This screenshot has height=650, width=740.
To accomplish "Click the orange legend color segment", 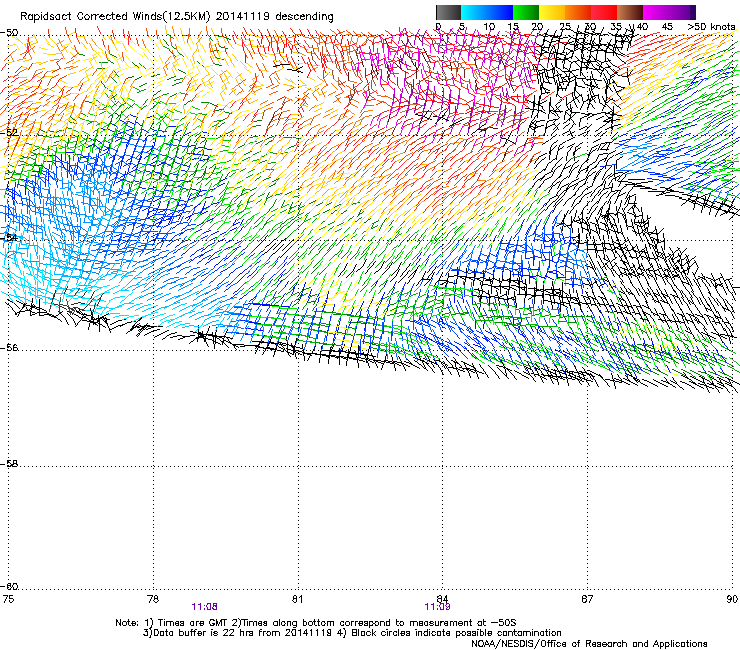I will [578, 12].
